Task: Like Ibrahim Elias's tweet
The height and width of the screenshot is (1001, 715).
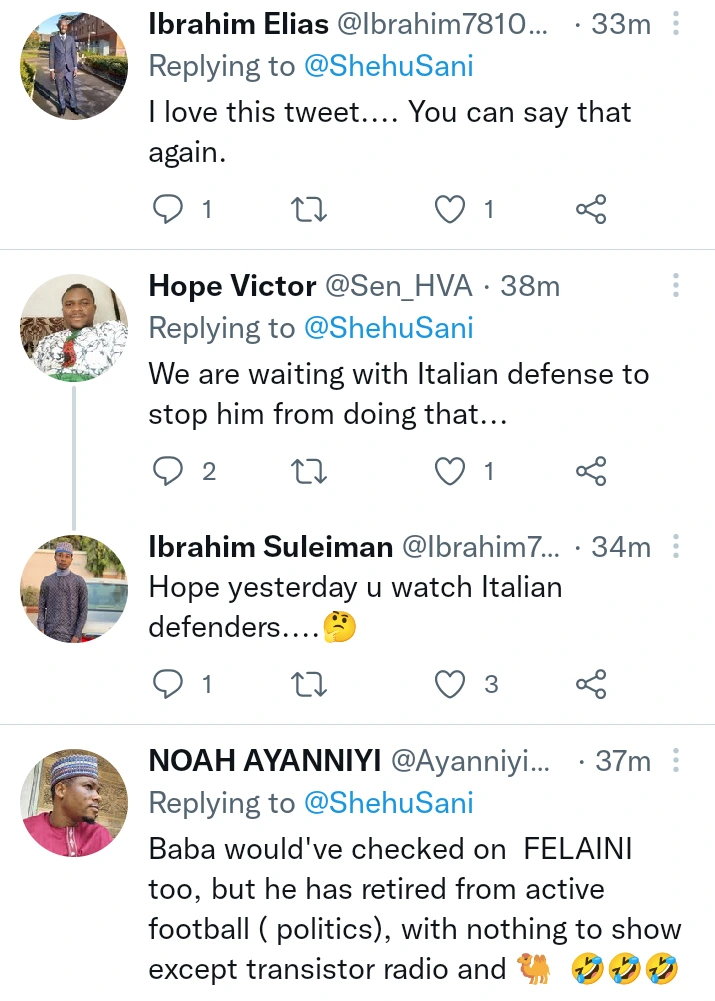Action: click(451, 210)
